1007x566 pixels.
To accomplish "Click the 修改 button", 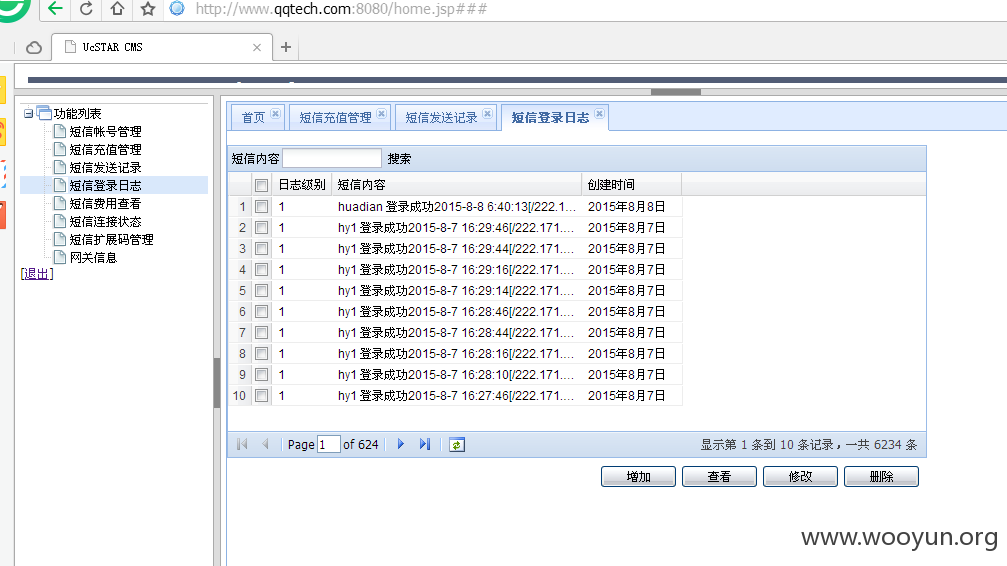I will click(800, 477).
